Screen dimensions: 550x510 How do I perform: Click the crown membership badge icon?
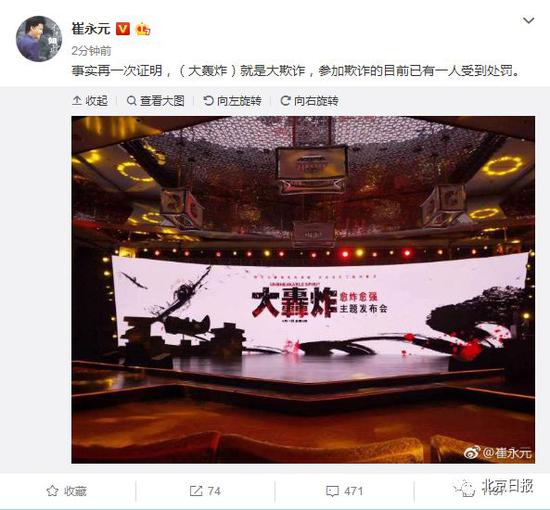coord(143,29)
